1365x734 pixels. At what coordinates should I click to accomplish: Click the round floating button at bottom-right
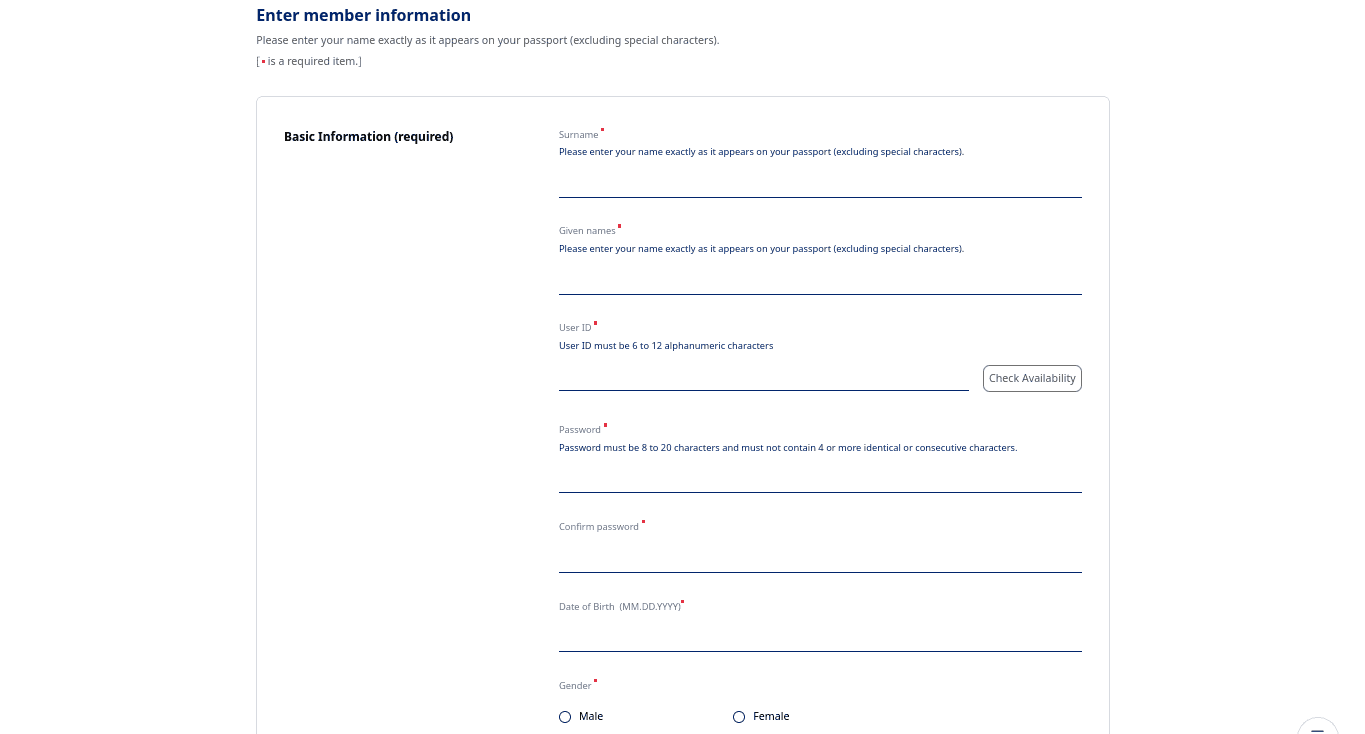[x=1317, y=727]
